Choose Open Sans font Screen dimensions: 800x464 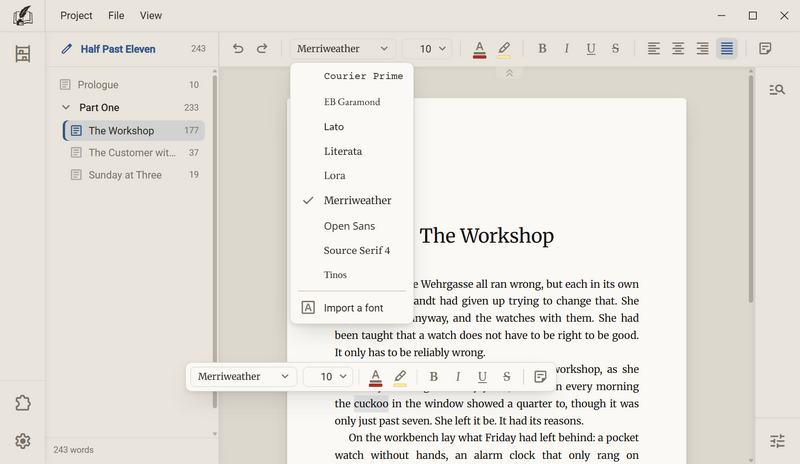[352, 226]
